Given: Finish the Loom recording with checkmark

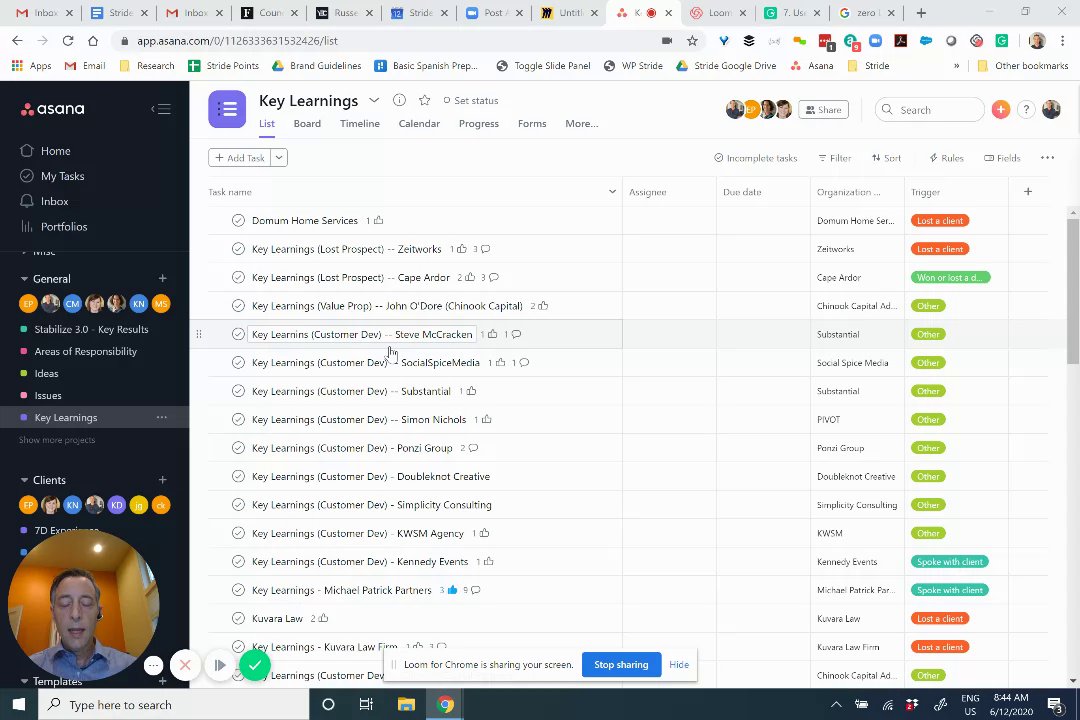Looking at the screenshot, I should (x=255, y=665).
